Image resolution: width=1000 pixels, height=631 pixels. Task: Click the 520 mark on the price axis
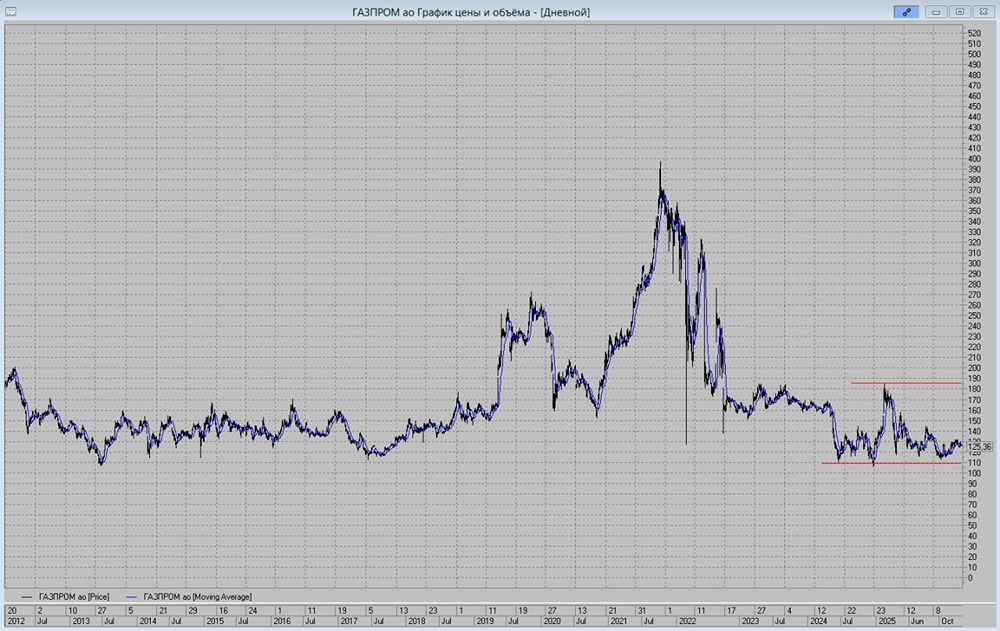click(973, 34)
